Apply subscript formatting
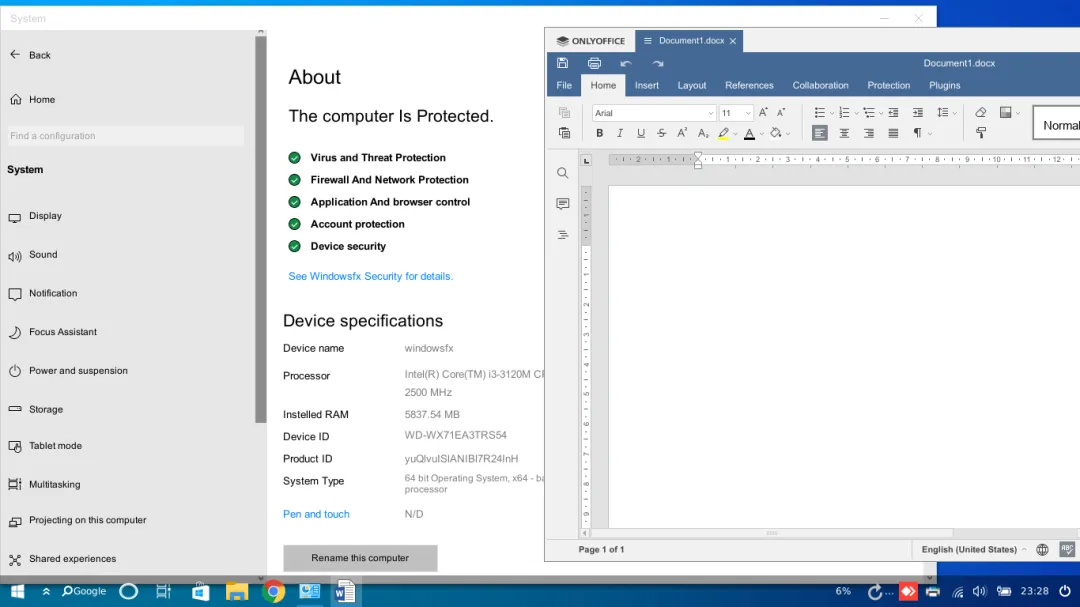Viewport: 1080px width, 607px height. tap(703, 133)
